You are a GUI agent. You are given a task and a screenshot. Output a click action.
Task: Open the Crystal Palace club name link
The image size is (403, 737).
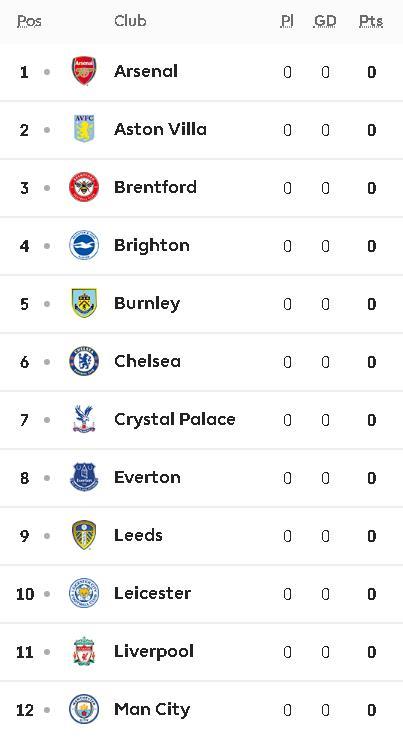[174, 419]
